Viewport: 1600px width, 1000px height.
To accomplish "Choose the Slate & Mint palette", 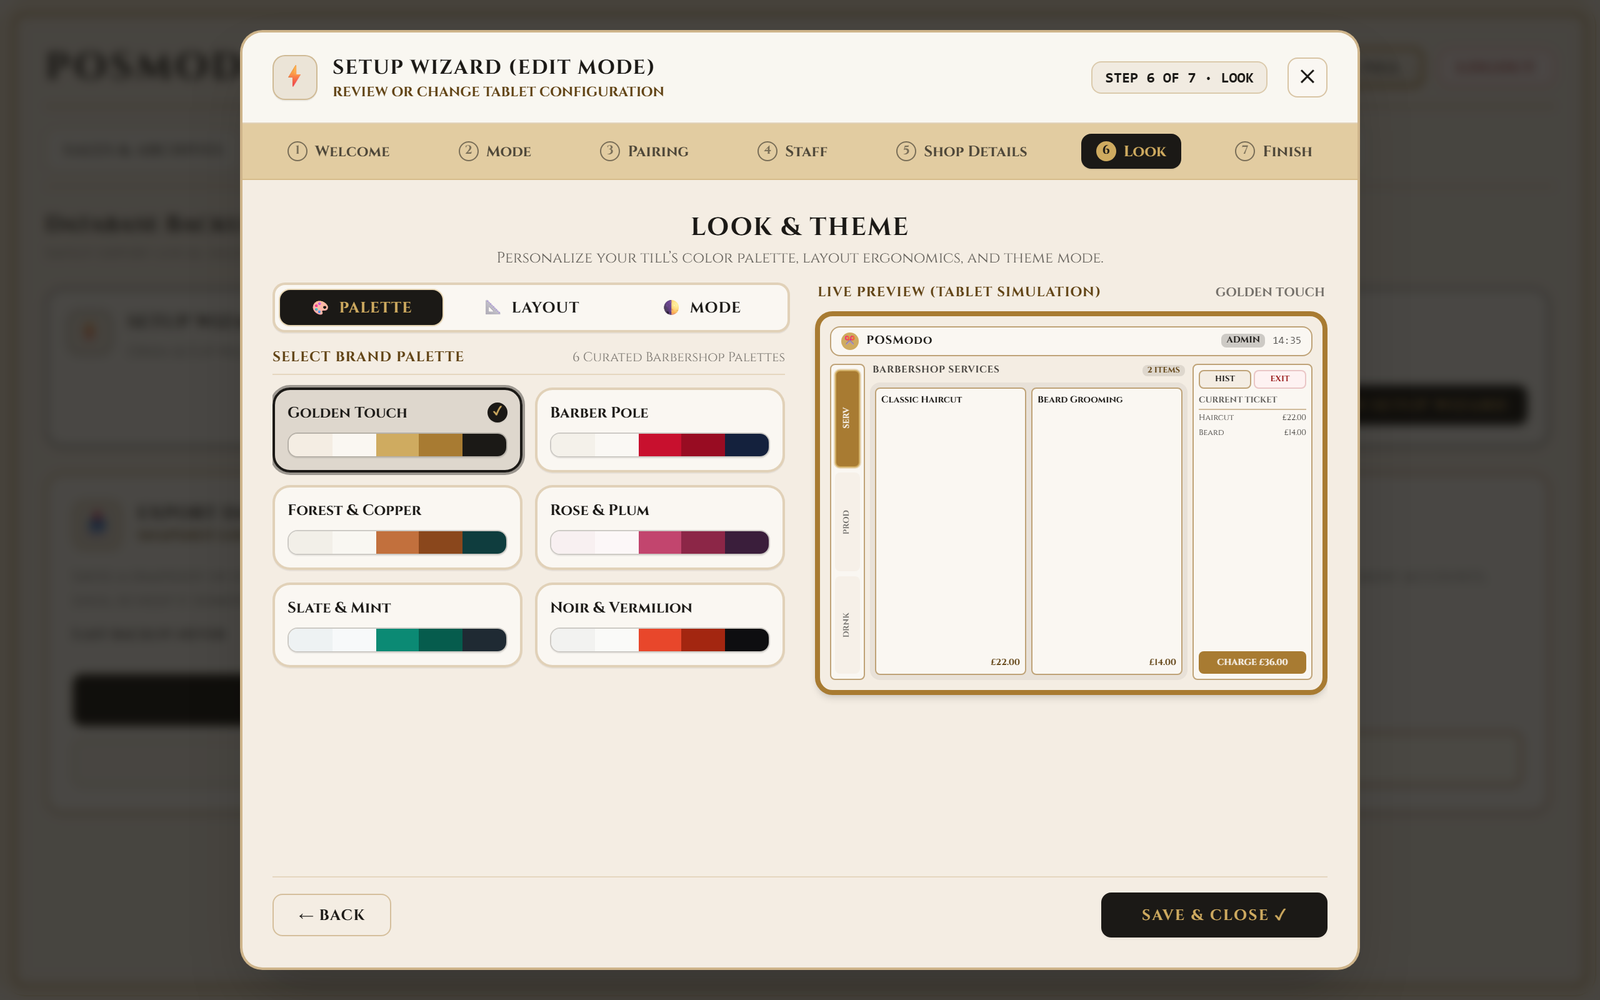I will point(397,625).
